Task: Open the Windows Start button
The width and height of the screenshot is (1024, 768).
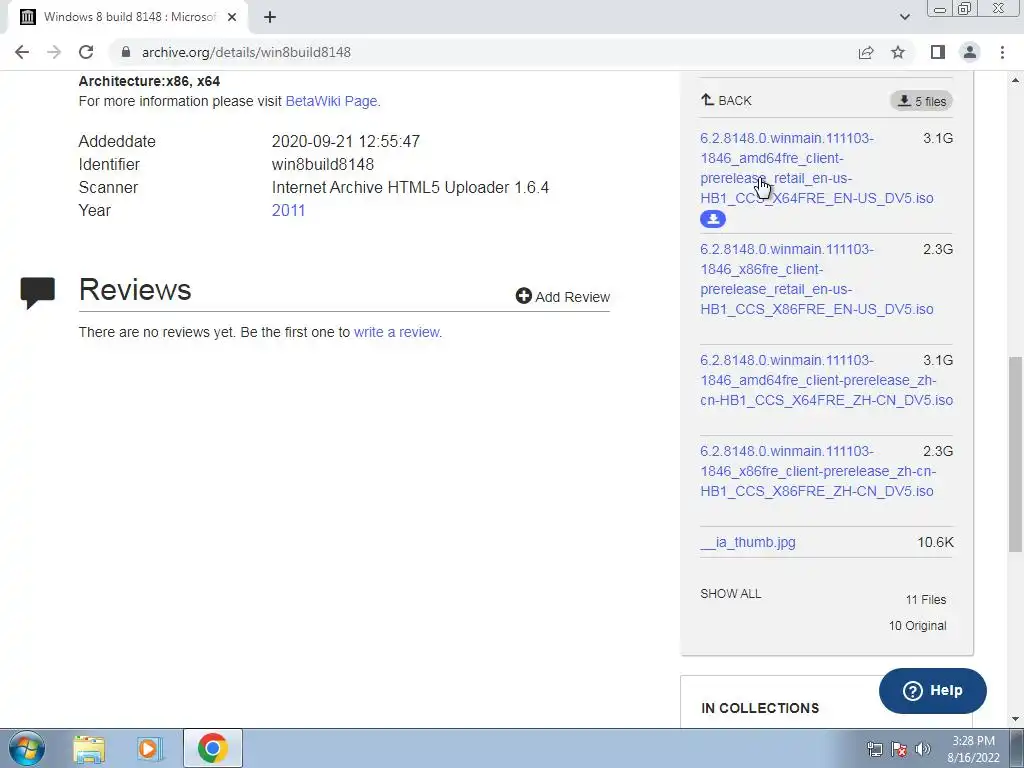Action: point(26,748)
